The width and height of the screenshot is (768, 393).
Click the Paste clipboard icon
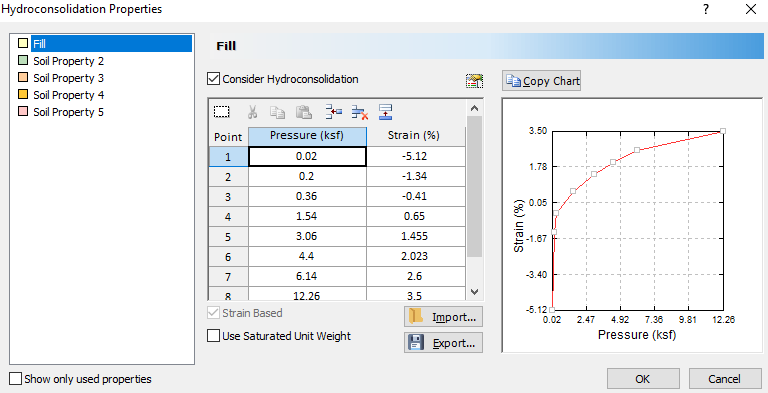pos(304,112)
